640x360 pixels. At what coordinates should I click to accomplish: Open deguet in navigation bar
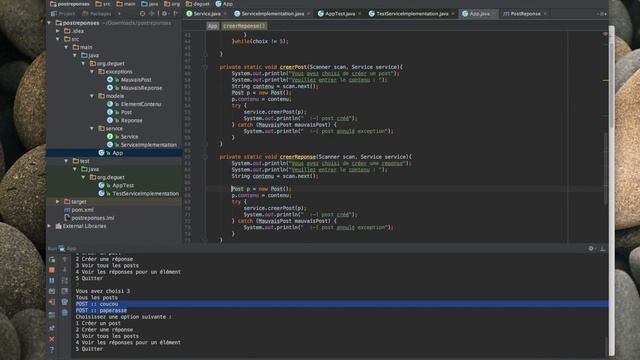tap(198, 4)
